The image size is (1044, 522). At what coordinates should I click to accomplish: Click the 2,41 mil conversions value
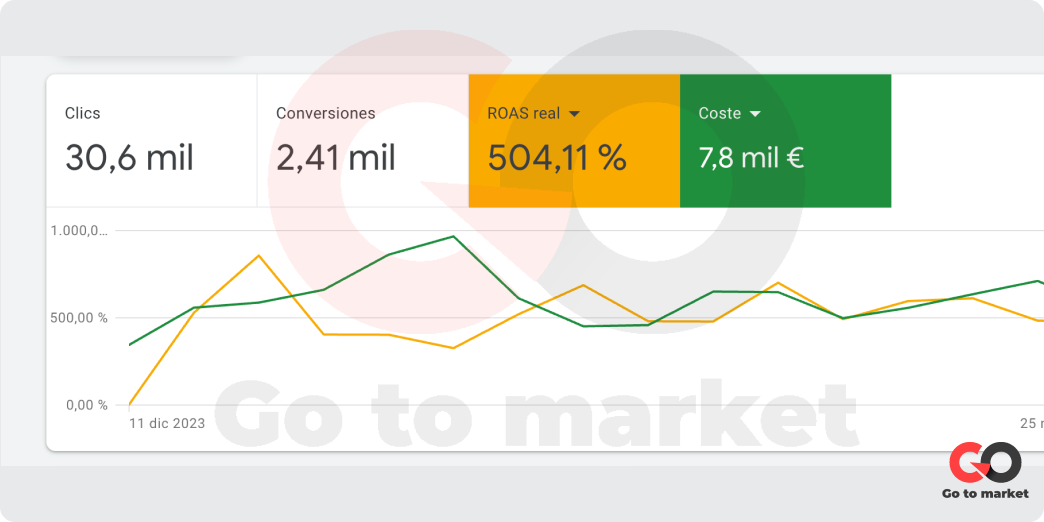[336, 158]
